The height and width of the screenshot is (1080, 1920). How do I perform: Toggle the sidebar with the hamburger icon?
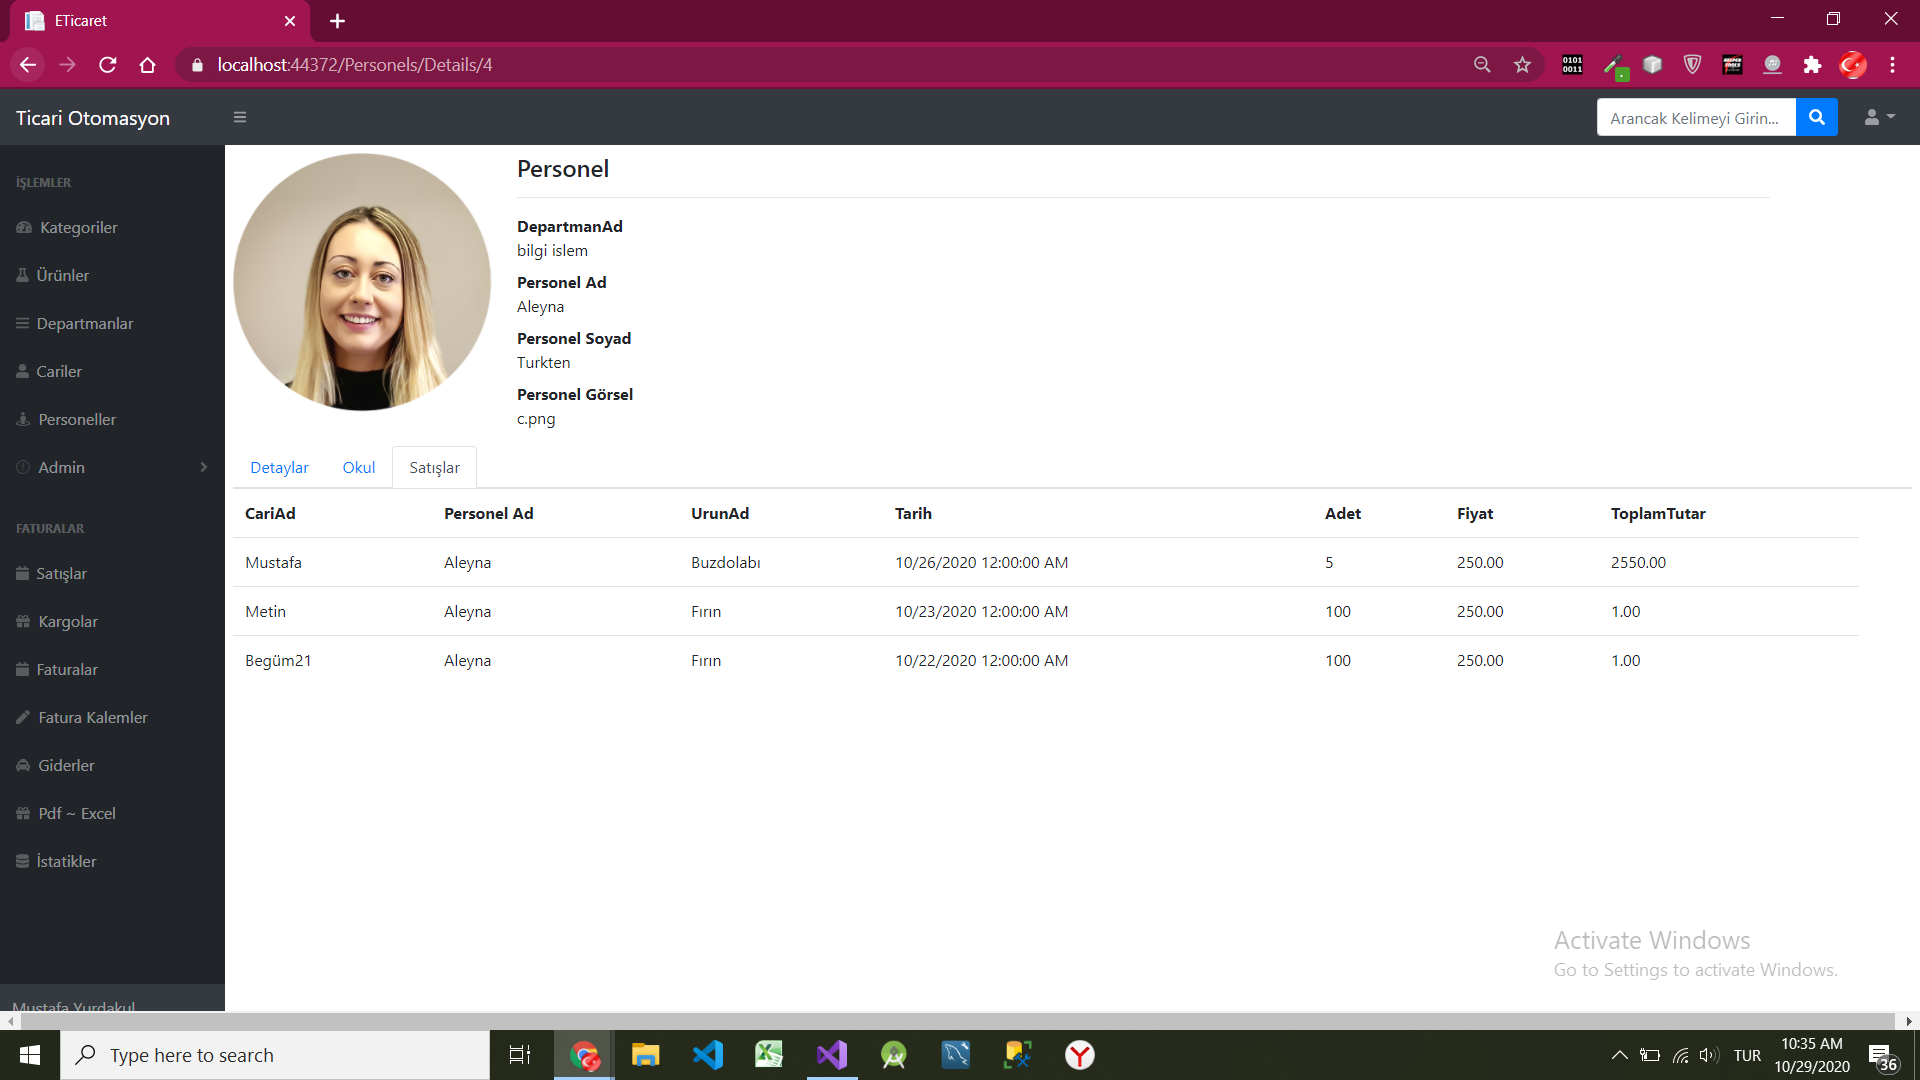[x=240, y=117]
